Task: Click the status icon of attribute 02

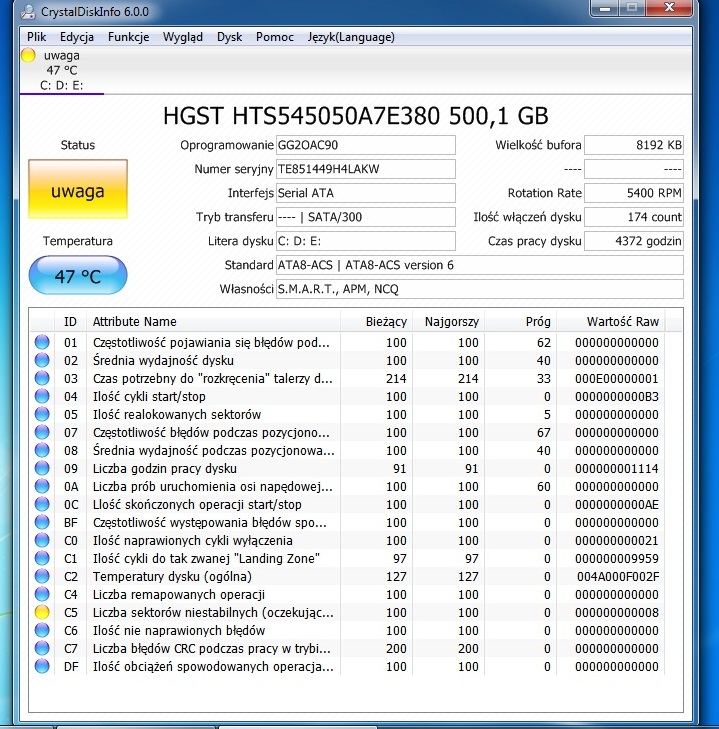Action: click(x=42, y=360)
